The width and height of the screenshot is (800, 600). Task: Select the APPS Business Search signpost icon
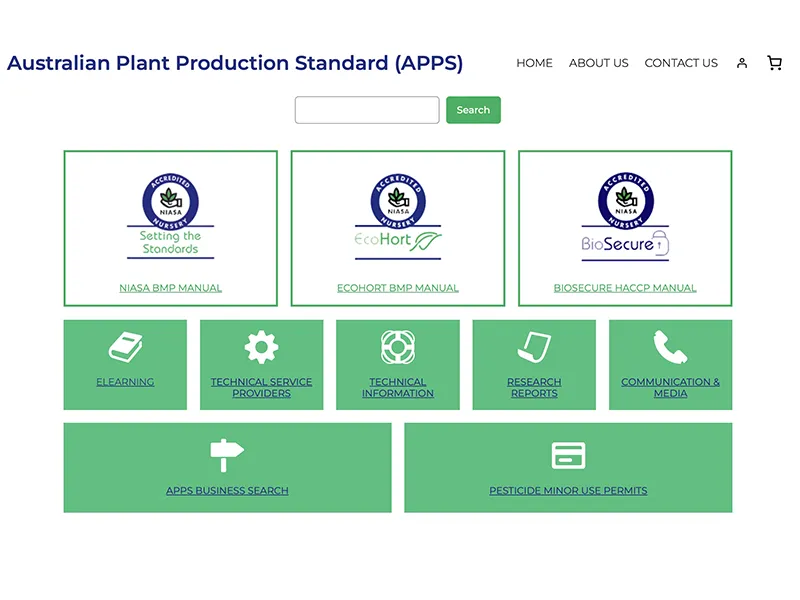pos(227,455)
